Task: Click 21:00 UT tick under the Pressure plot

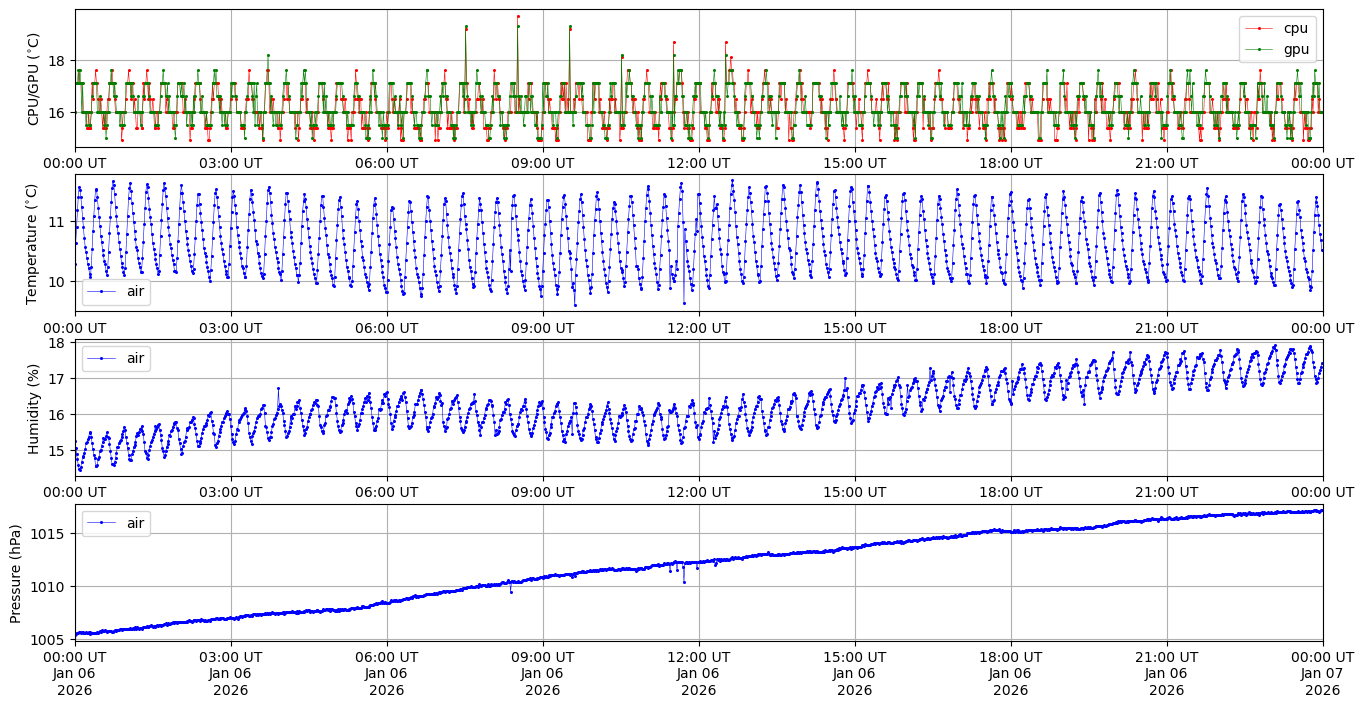Action: (x=1166, y=656)
